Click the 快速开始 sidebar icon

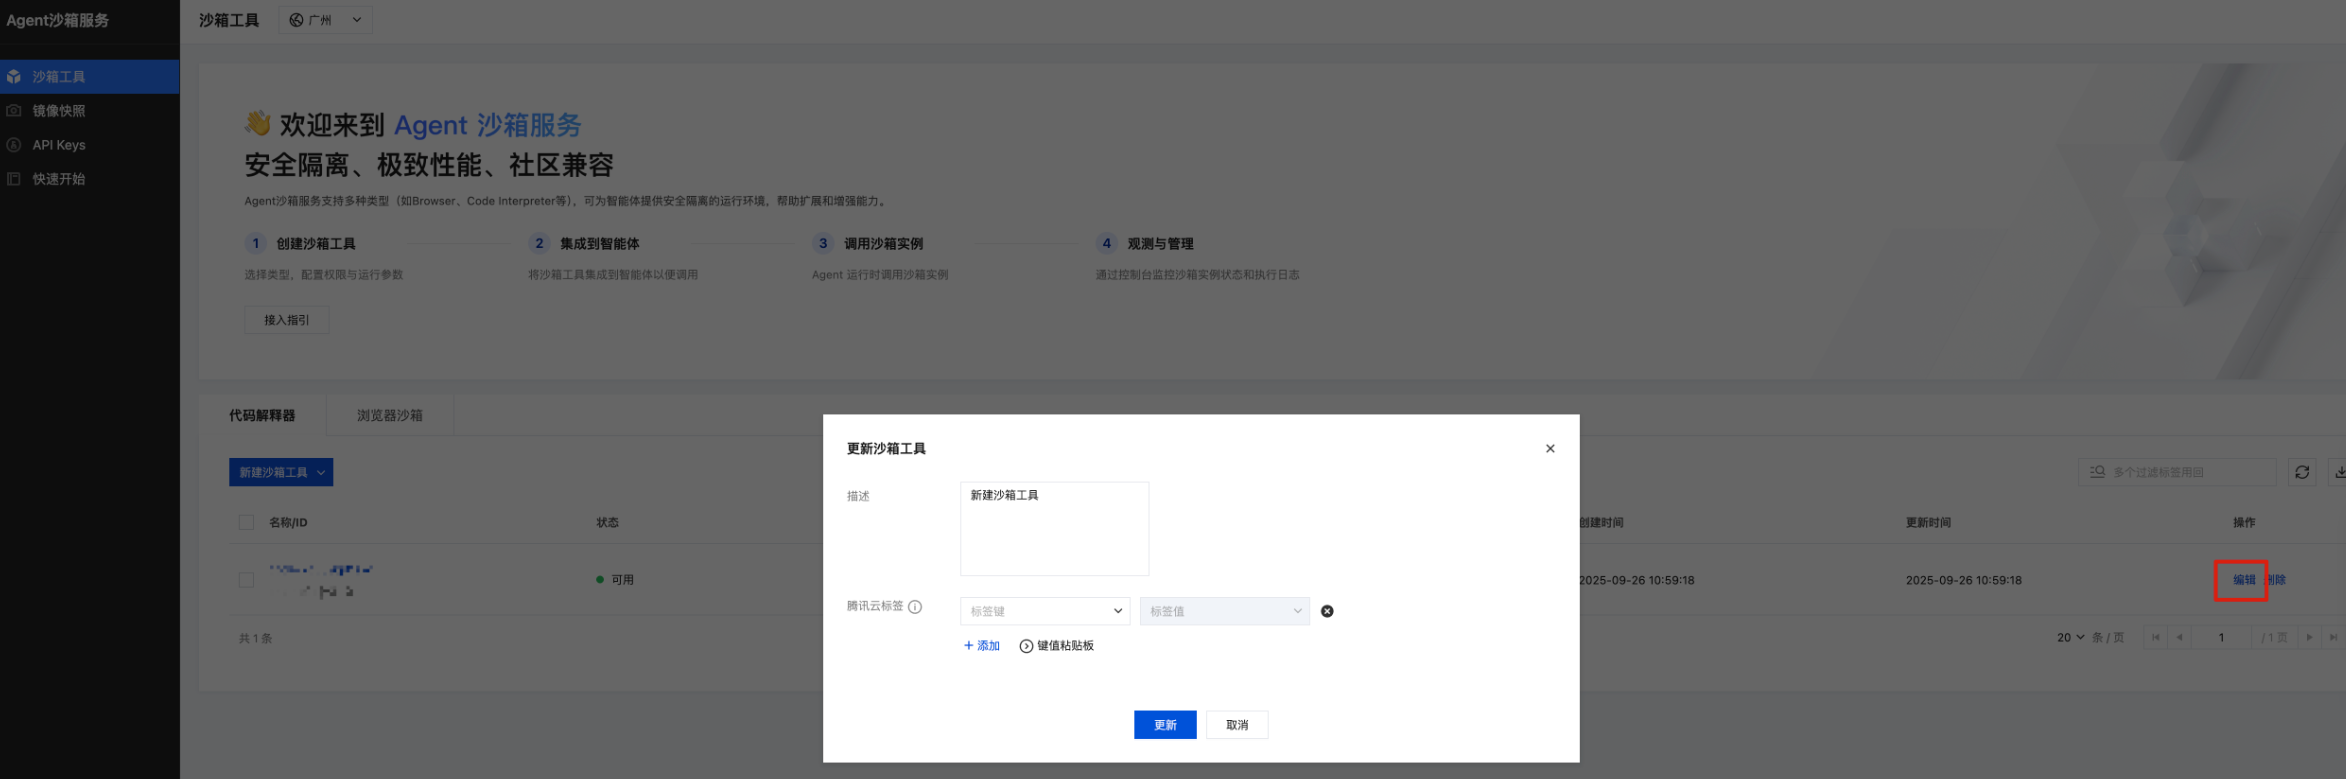pos(14,179)
